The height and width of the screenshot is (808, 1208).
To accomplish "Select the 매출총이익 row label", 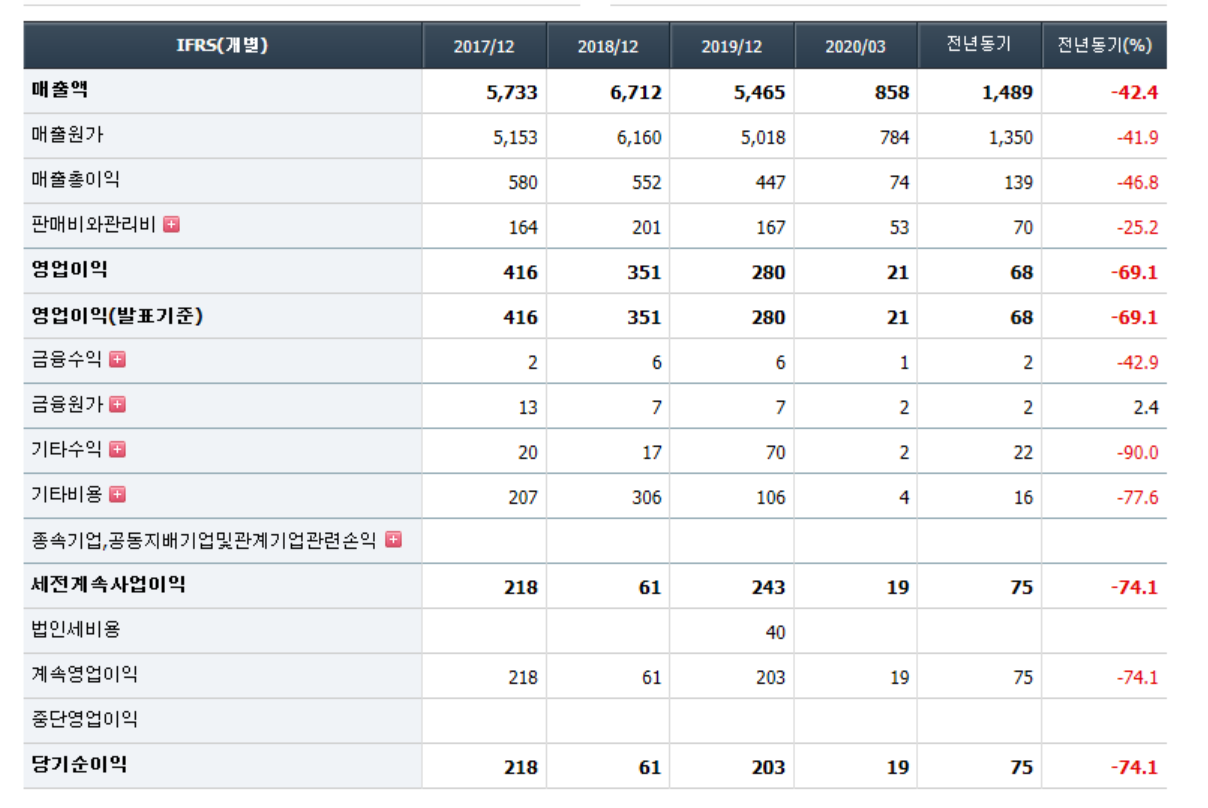I will pyautogui.click(x=76, y=180).
